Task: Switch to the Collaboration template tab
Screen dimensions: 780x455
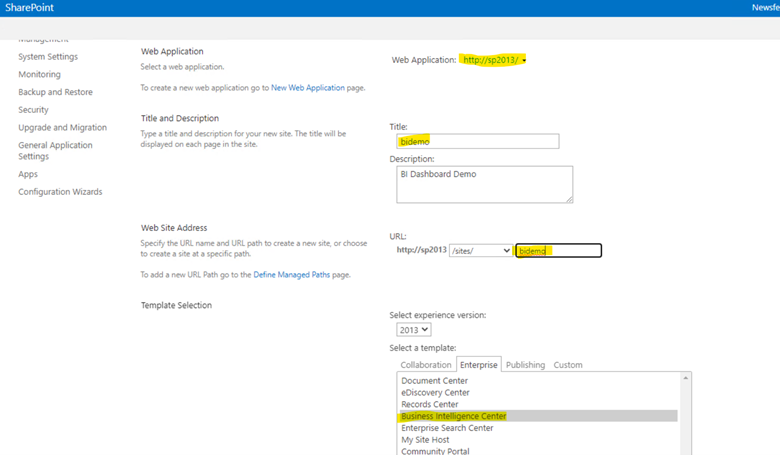Action: (426, 365)
